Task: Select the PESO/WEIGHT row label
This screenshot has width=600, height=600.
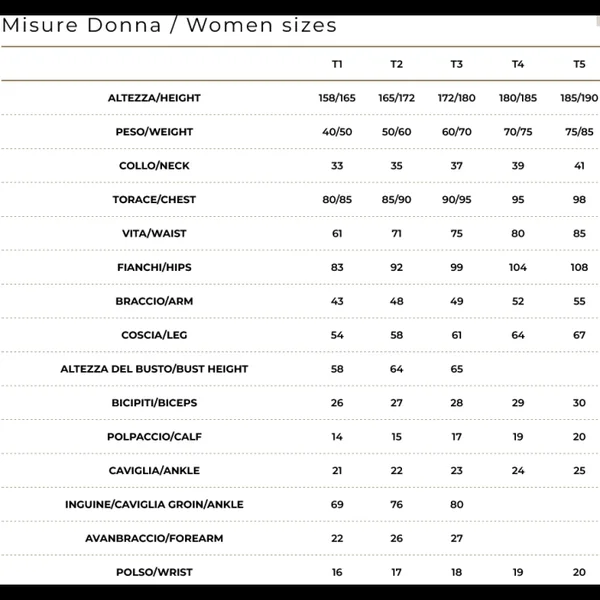Action: pos(154,132)
